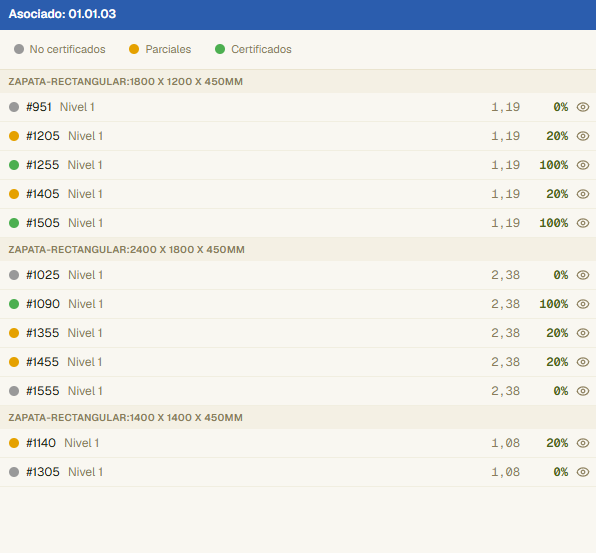The image size is (596, 553).
Task: Click the 1,08 quantity in row #1305
Action: (x=506, y=472)
